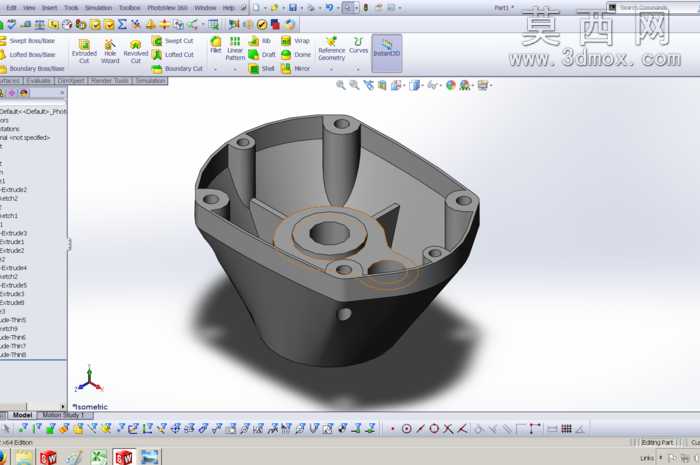This screenshot has height=465, width=700.
Task: Open the Toolbox menu
Action: click(129, 8)
